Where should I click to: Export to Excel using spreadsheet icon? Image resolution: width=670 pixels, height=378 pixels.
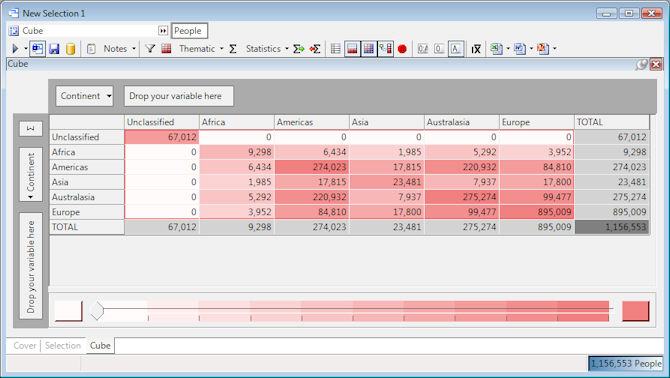point(496,49)
